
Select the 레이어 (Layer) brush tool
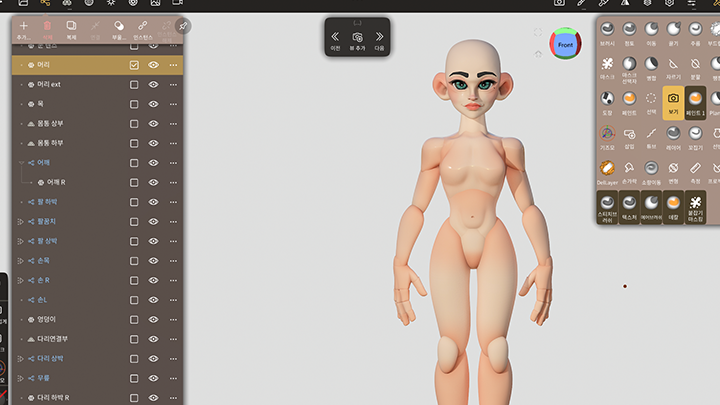pyautogui.click(x=673, y=138)
